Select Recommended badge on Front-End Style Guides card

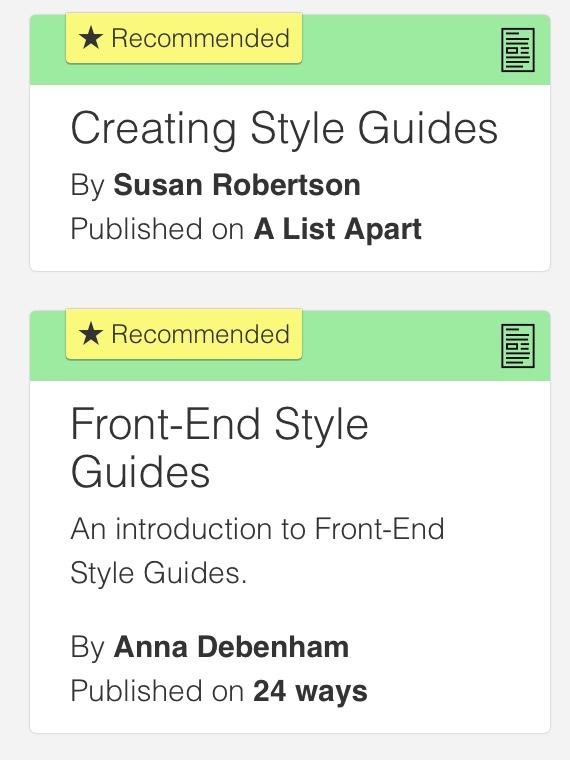tap(184, 334)
